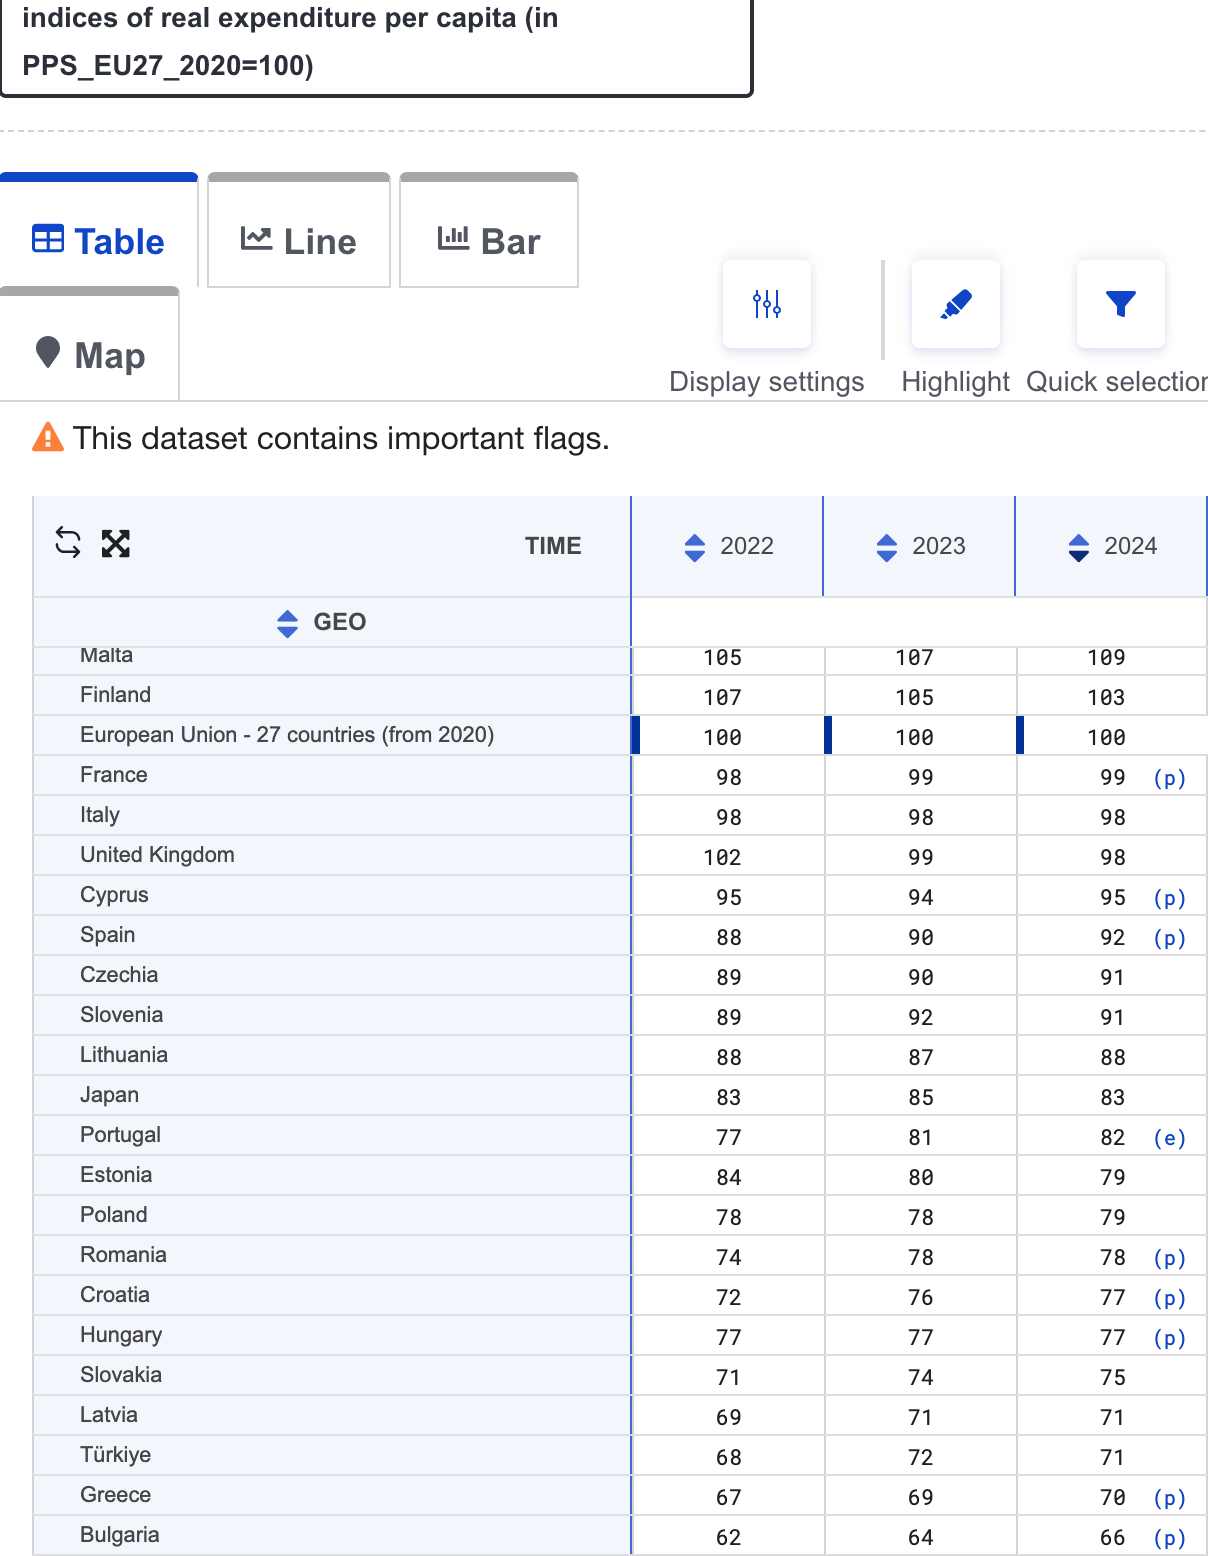Select the United Kingdom 2022 value cell
1208x1556 pixels.
(722, 857)
